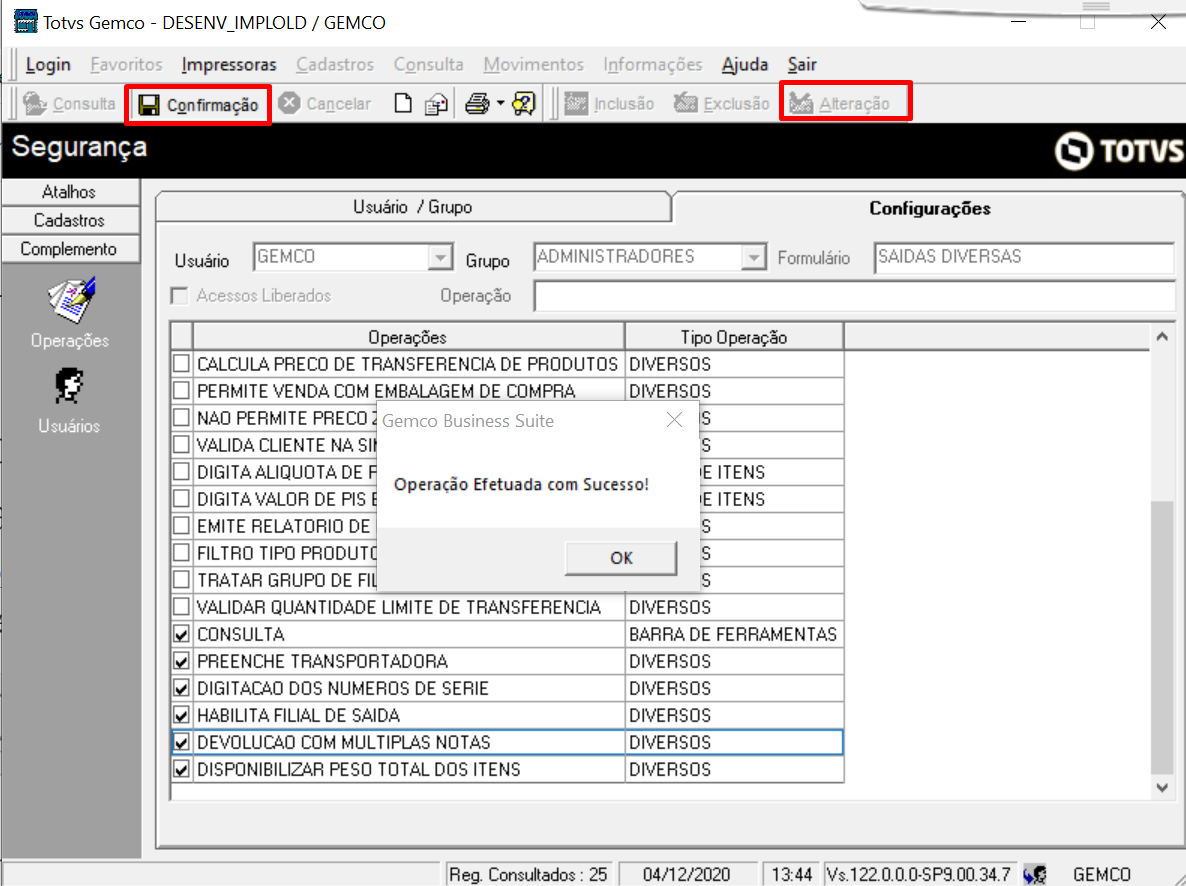
Task: Select the HABILITA FILIAL DE SAIDA row text
Action: pos(298,715)
